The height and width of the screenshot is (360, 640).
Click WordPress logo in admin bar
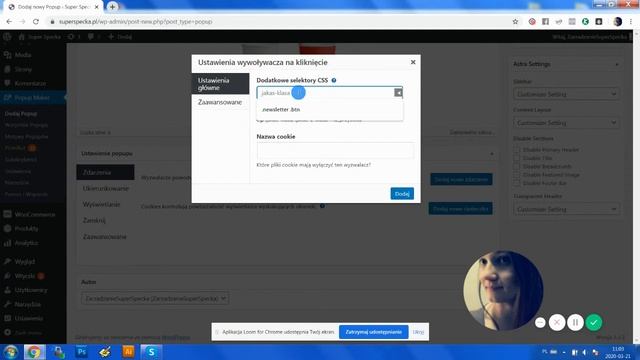pyautogui.click(x=7, y=37)
